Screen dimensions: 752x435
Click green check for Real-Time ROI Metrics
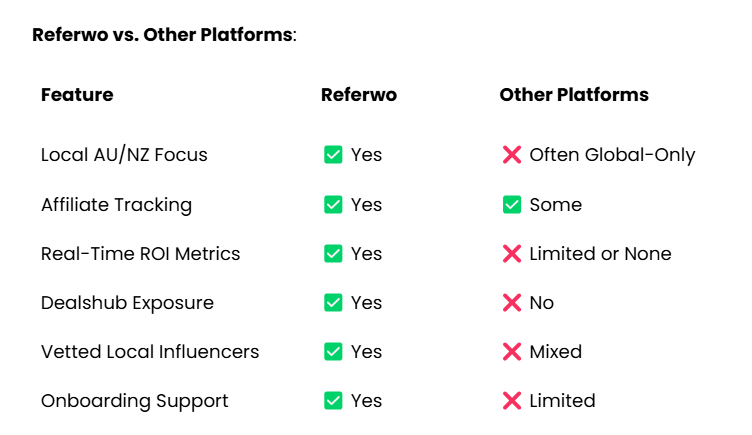tap(333, 254)
